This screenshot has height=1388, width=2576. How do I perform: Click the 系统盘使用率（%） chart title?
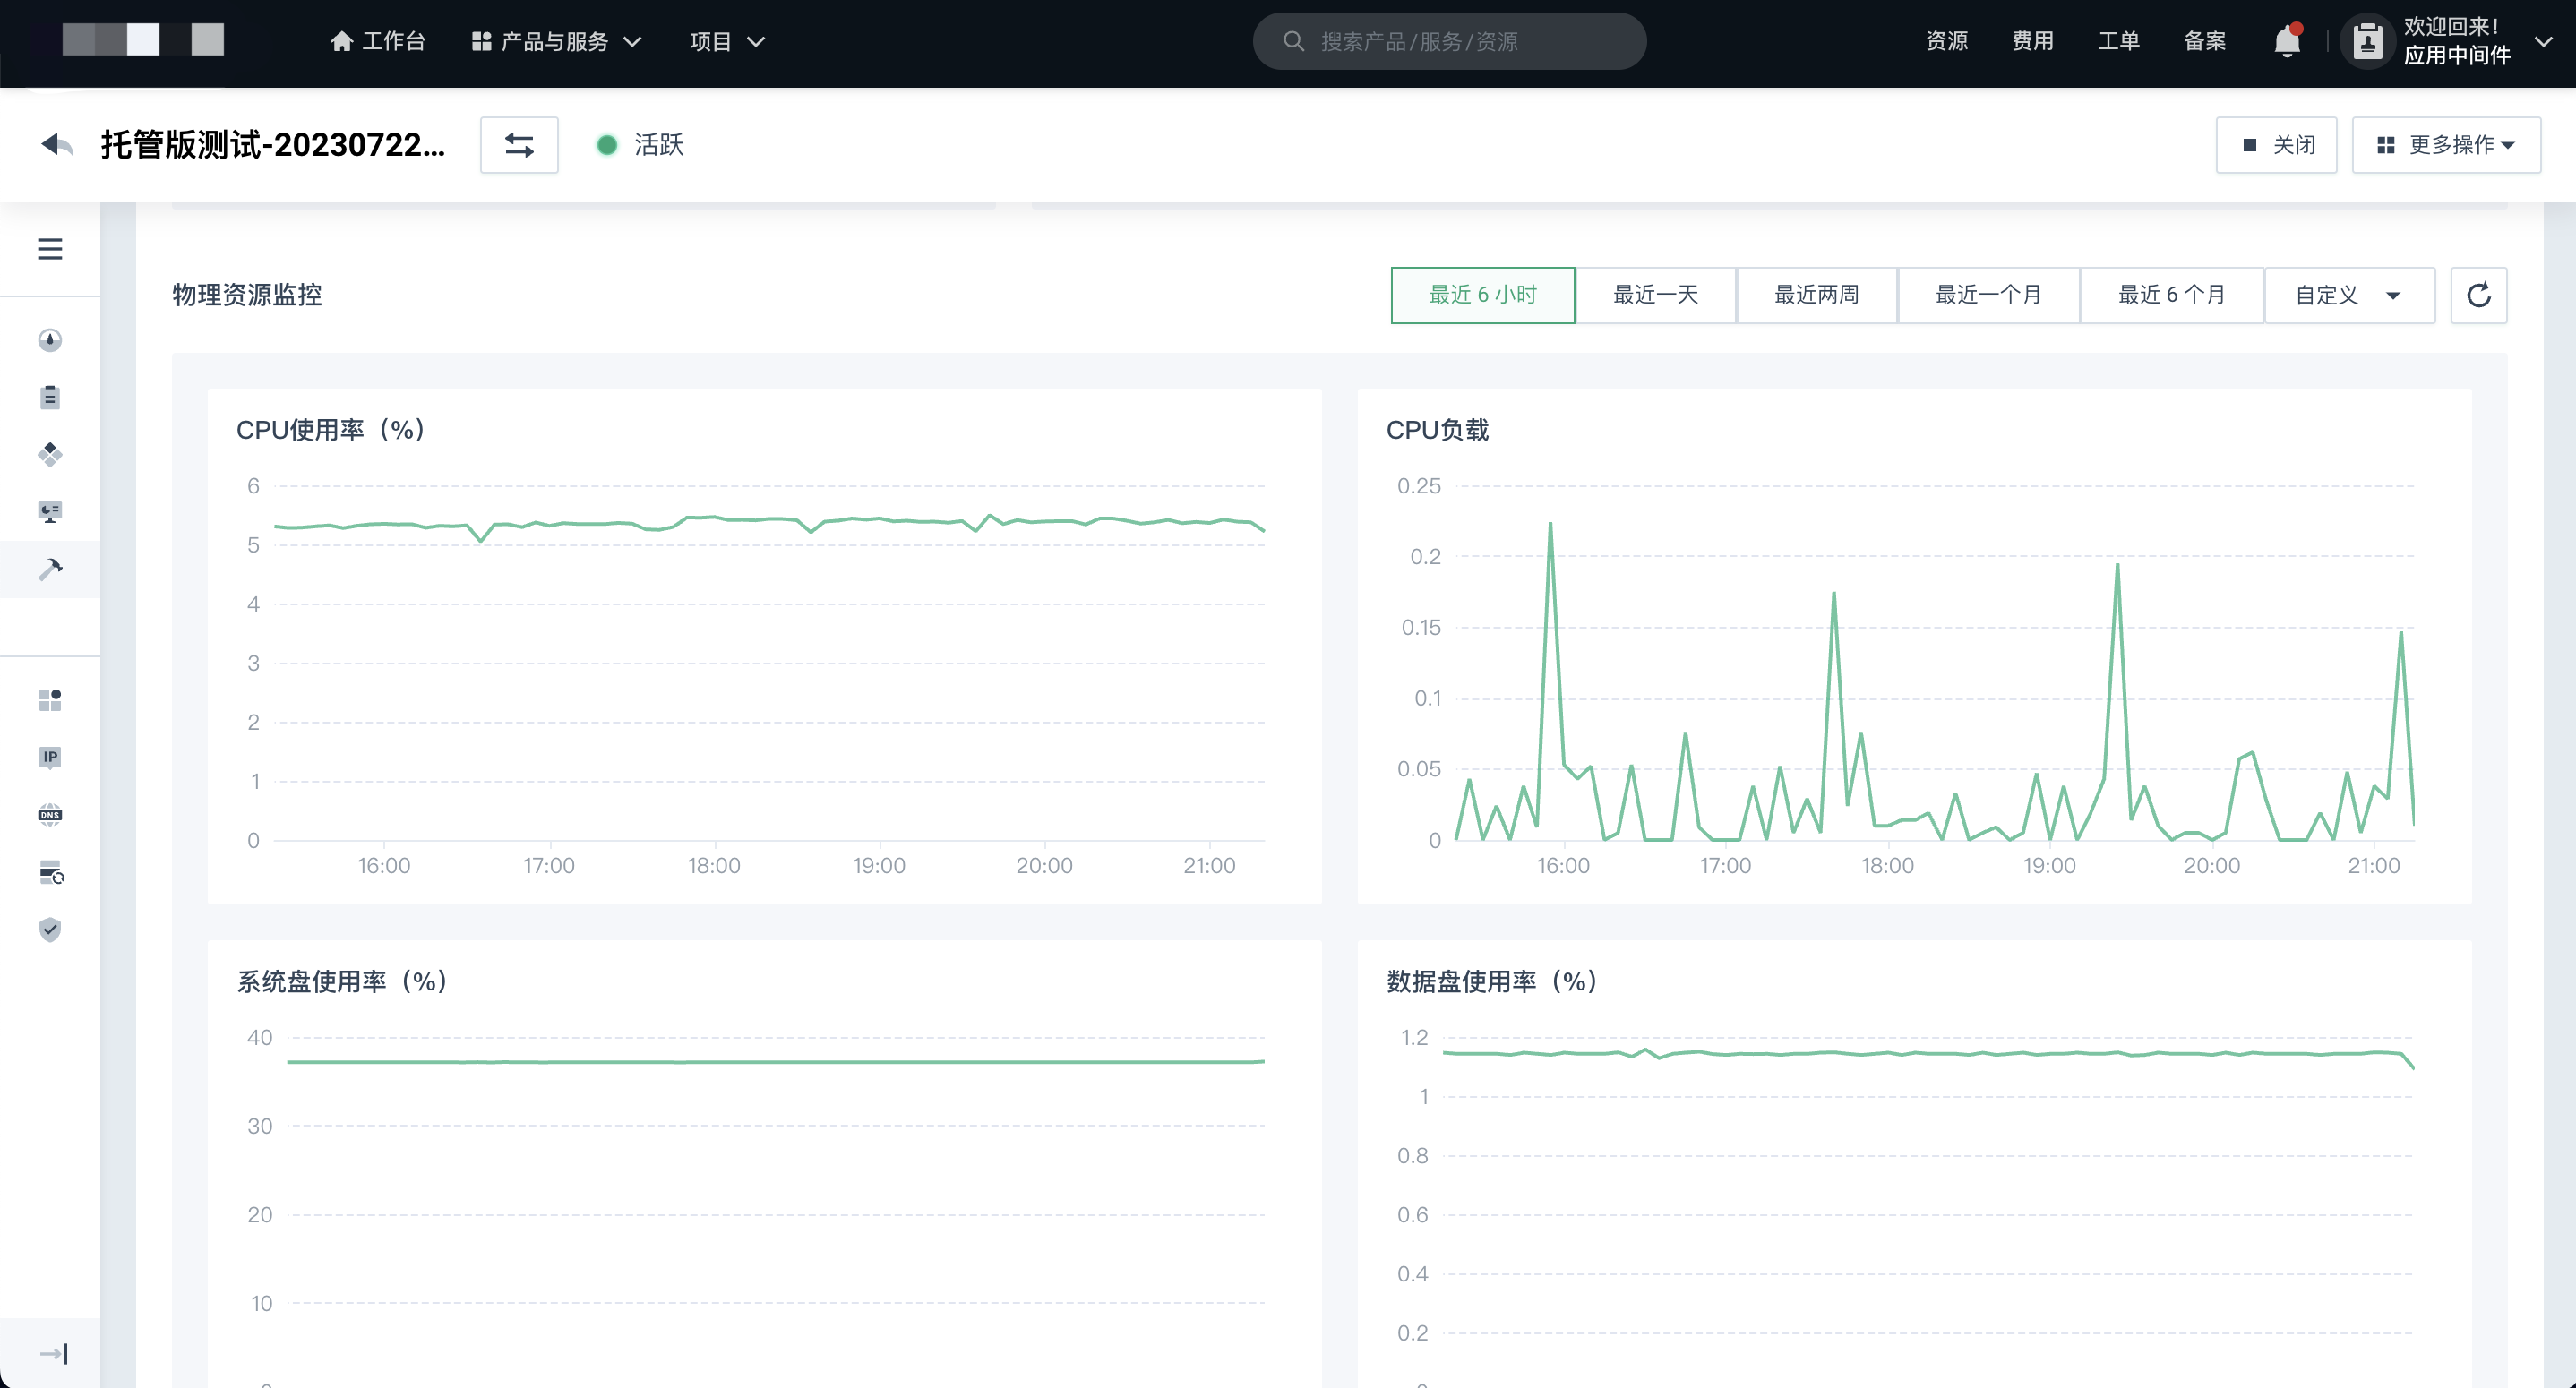pos(343,981)
